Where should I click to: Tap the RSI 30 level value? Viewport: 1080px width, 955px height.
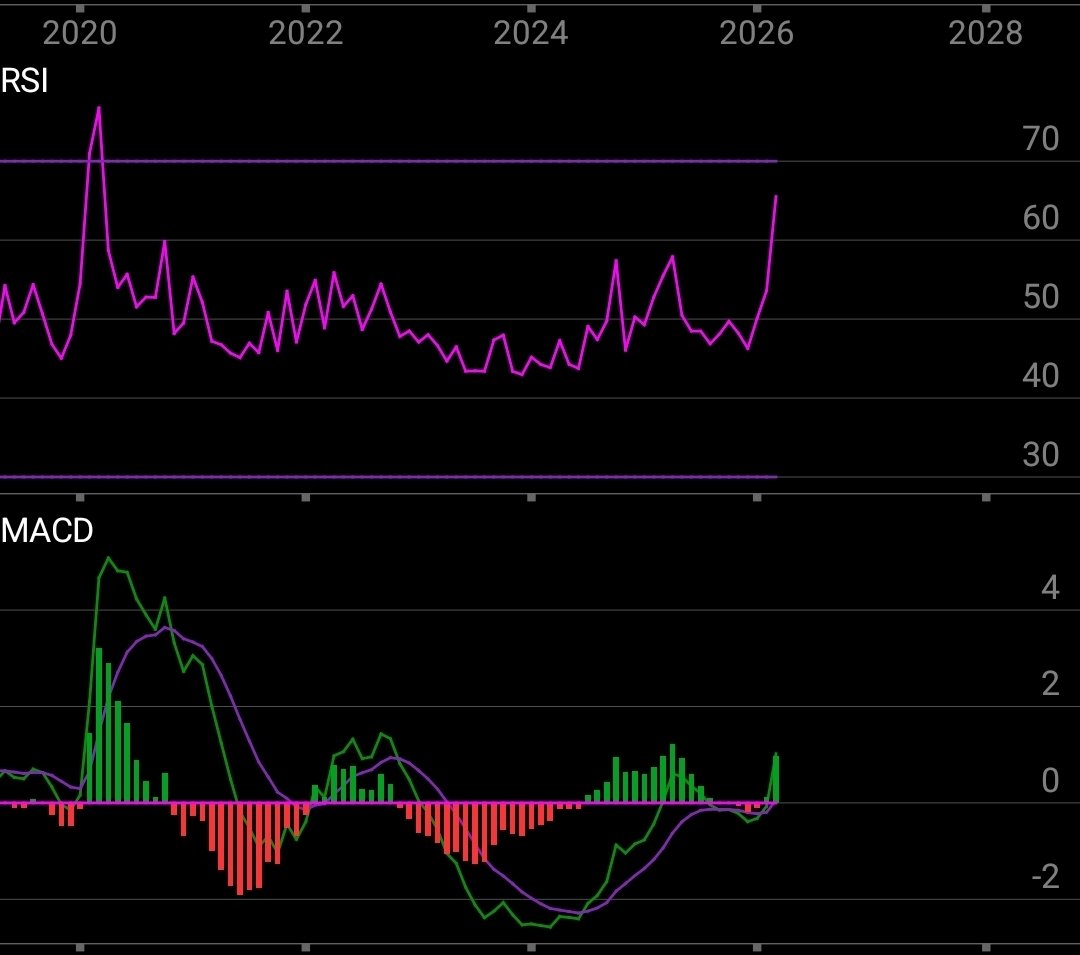click(1041, 455)
